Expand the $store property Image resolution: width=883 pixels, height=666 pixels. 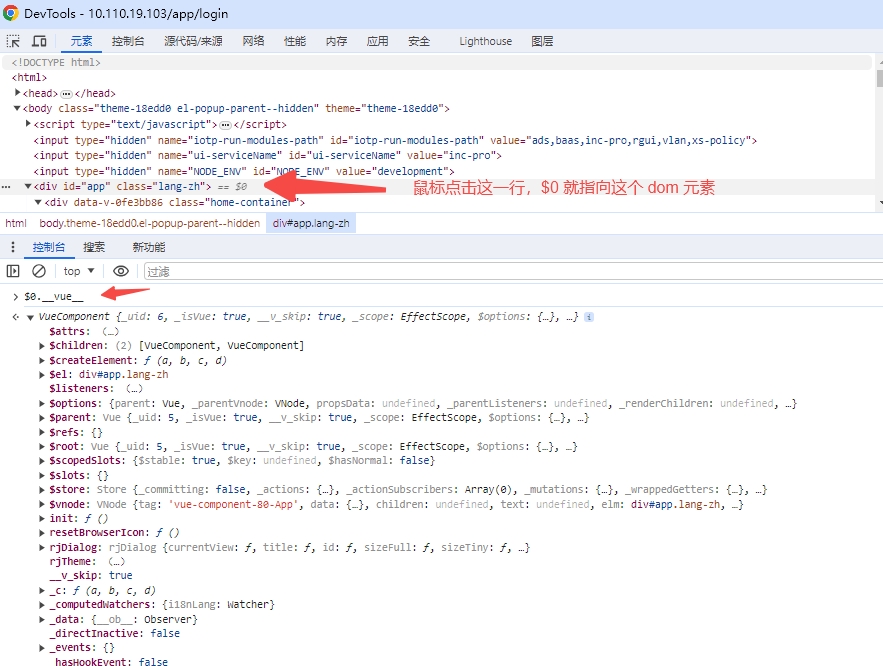tap(42, 490)
